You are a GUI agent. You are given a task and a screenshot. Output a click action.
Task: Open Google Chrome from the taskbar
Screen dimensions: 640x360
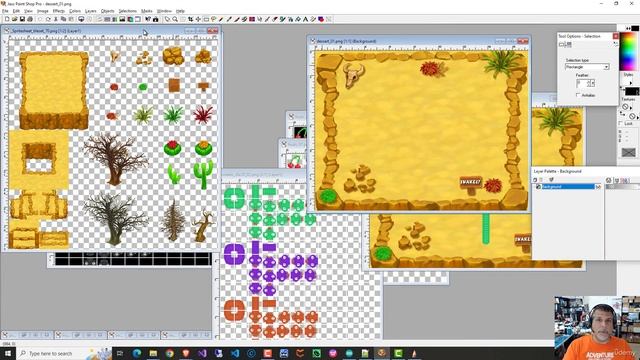[169, 353]
